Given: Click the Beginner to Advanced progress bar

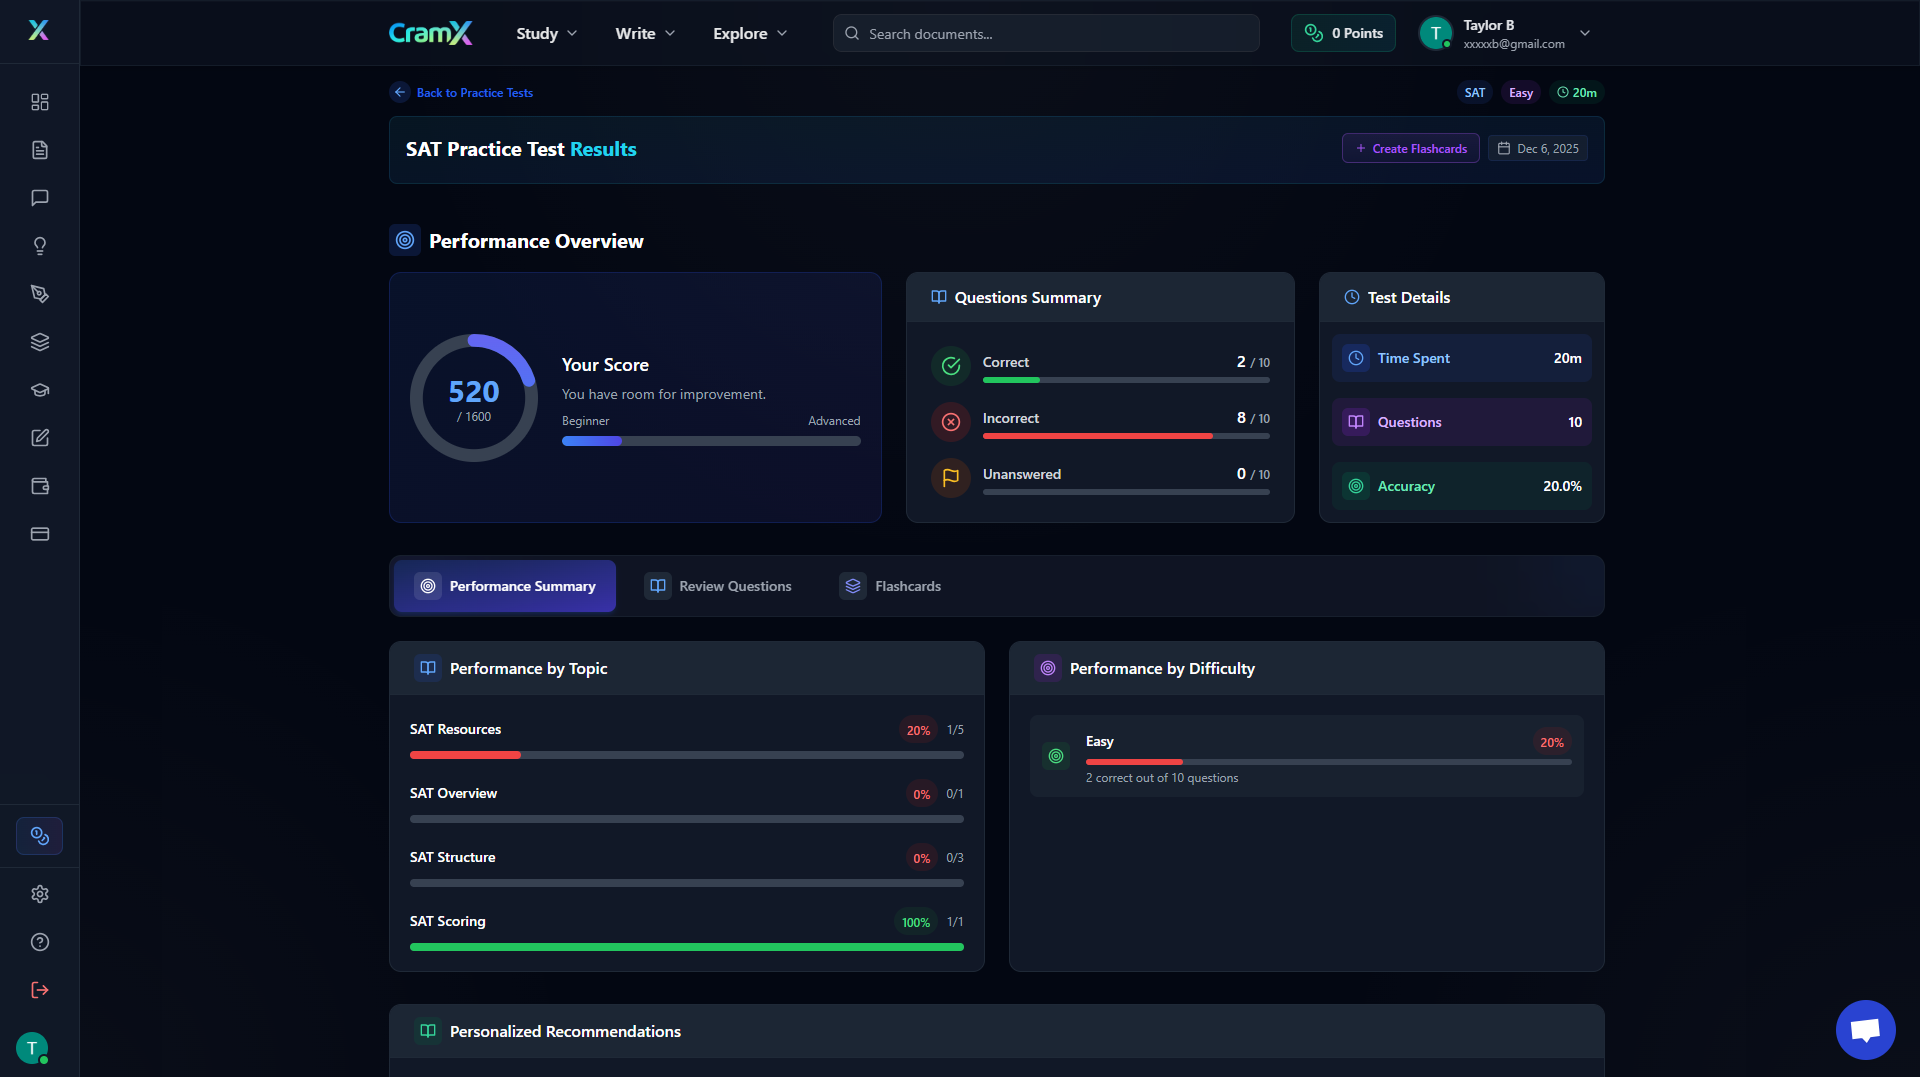Looking at the screenshot, I should 711,441.
